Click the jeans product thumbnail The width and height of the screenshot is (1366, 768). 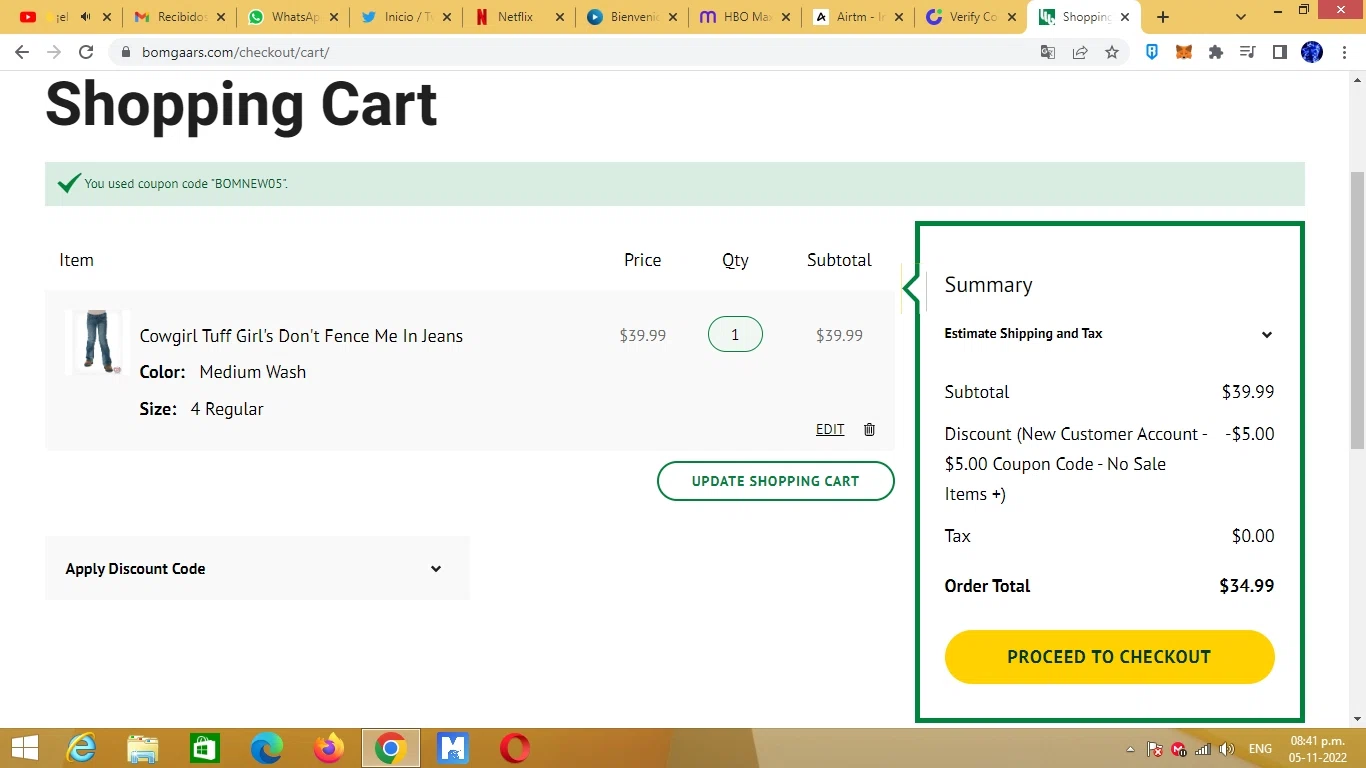pyautogui.click(x=97, y=342)
